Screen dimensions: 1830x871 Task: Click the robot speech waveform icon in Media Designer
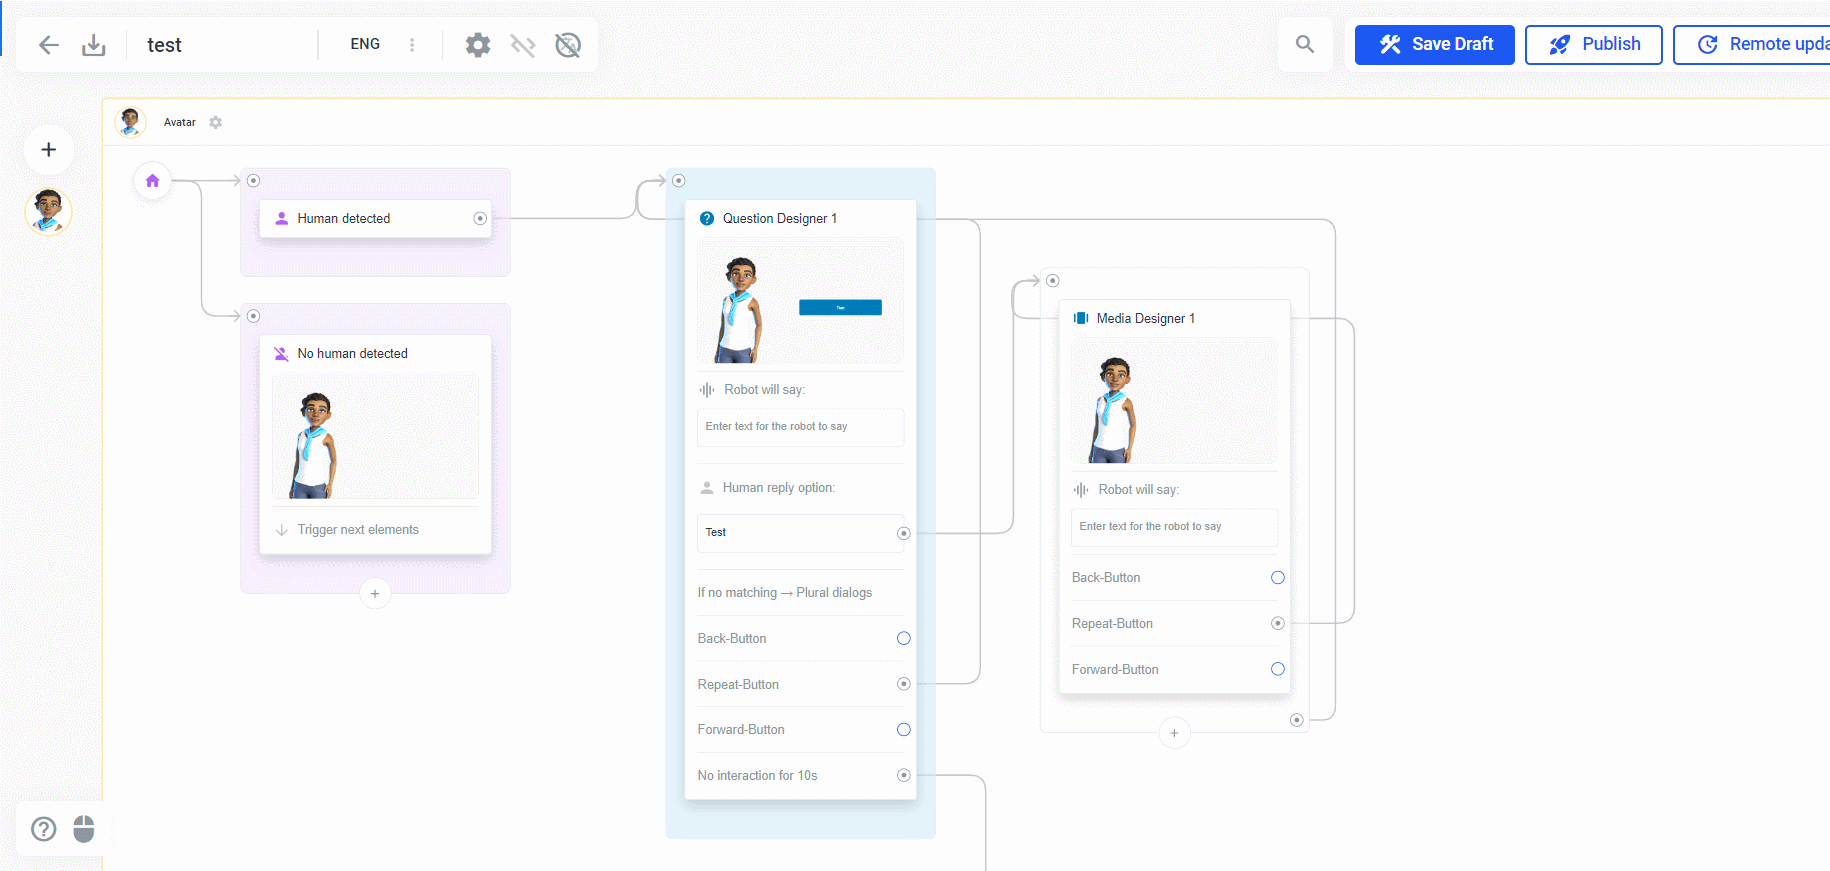[x=1081, y=490]
